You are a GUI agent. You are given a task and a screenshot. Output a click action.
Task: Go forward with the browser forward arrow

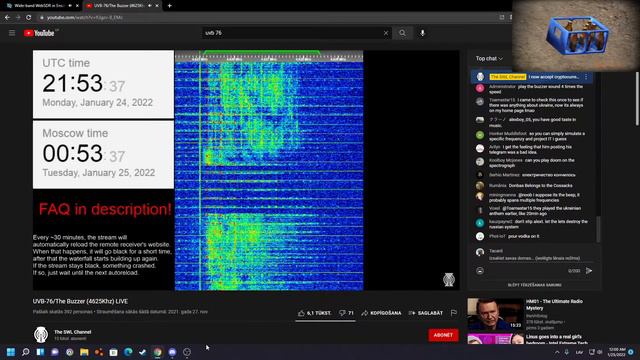[x=18, y=18]
